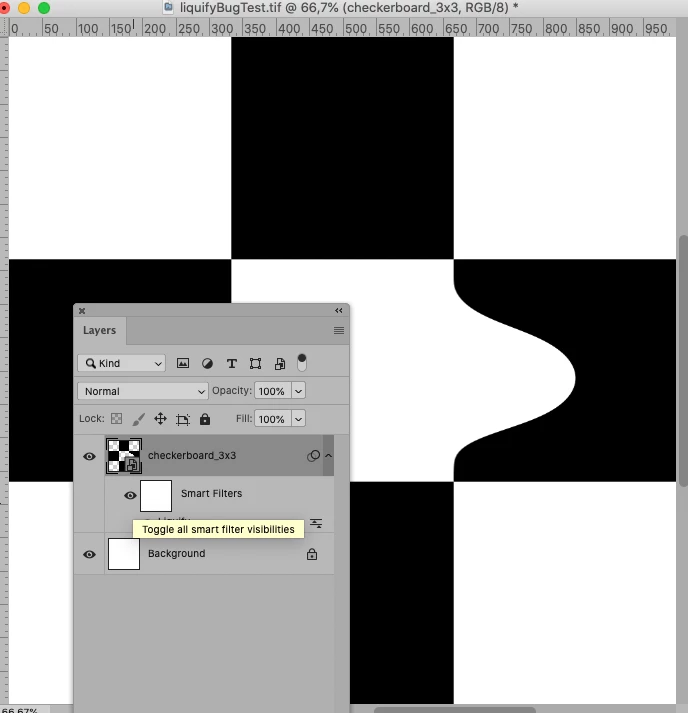This screenshot has height=713, width=688.
Task: Click the vertical scrollbar of the document
Action: pyautogui.click(x=683, y=362)
